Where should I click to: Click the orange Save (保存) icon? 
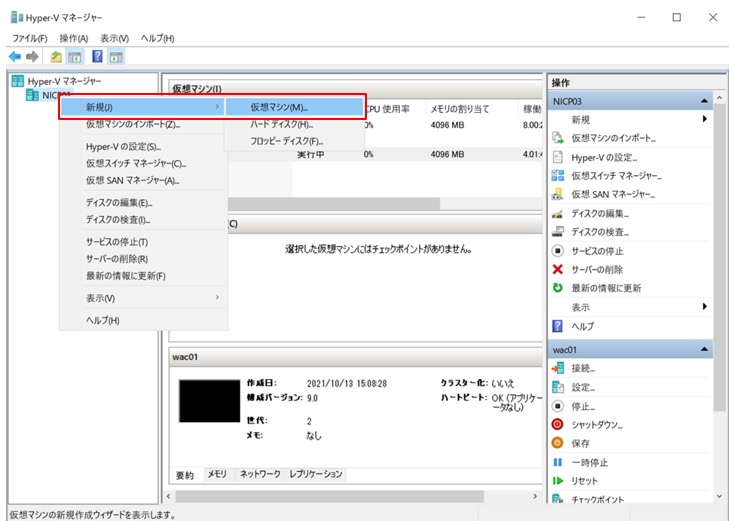pos(558,443)
